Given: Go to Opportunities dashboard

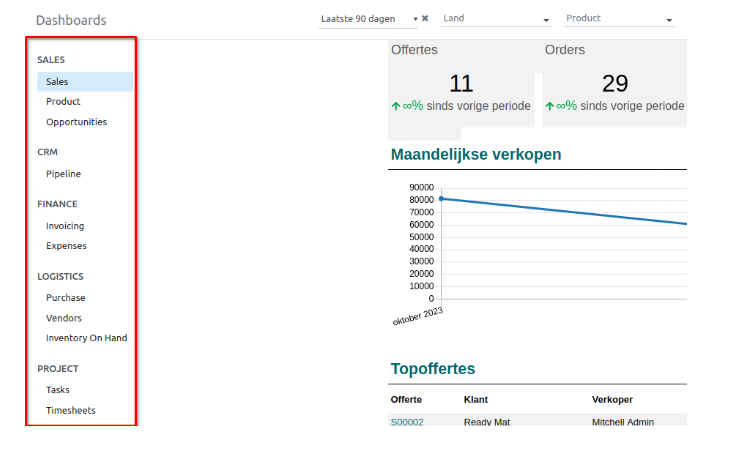Looking at the screenshot, I should tap(76, 122).
